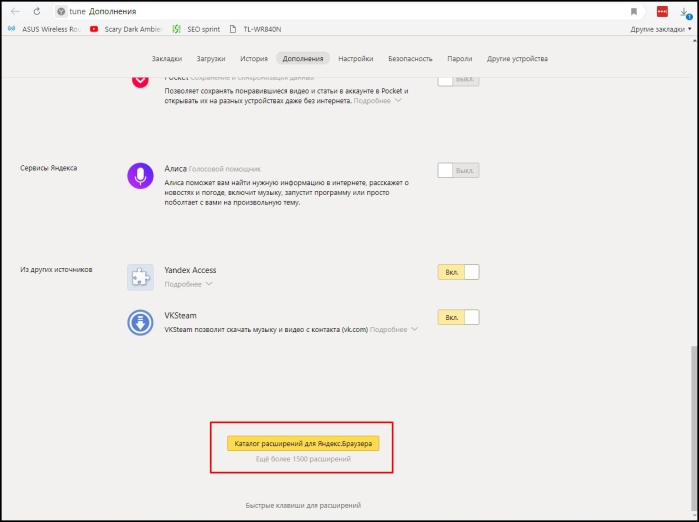
Task: Click the VKSteam download icon
Action: (x=140, y=322)
